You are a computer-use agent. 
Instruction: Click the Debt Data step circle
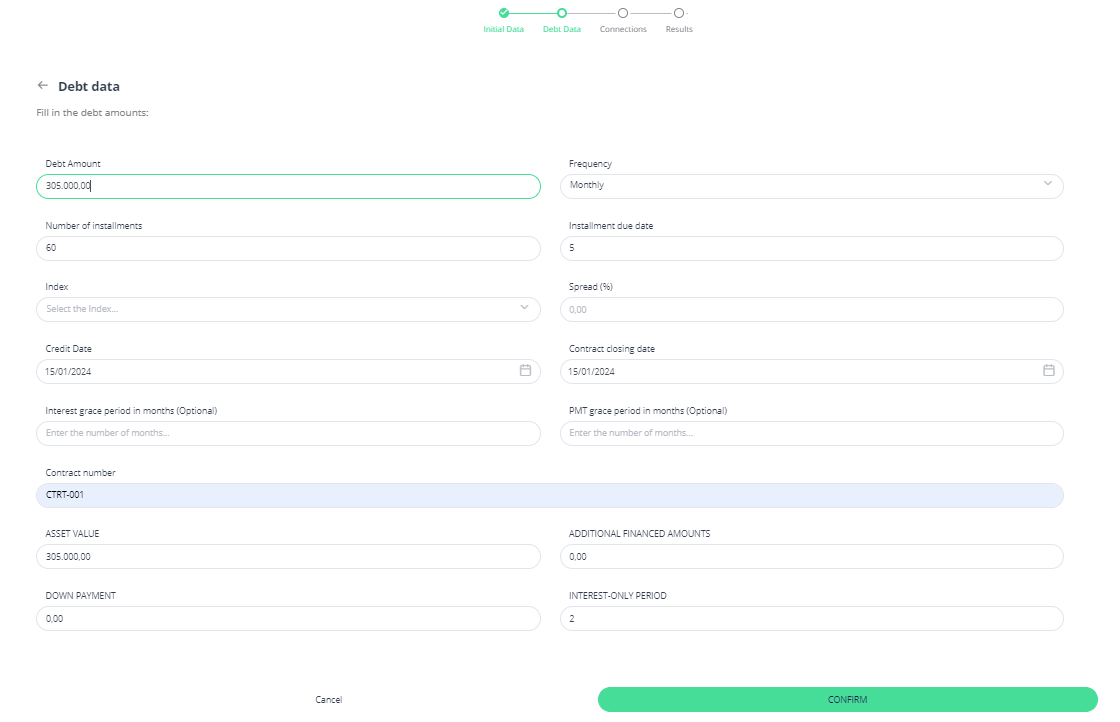coord(562,13)
